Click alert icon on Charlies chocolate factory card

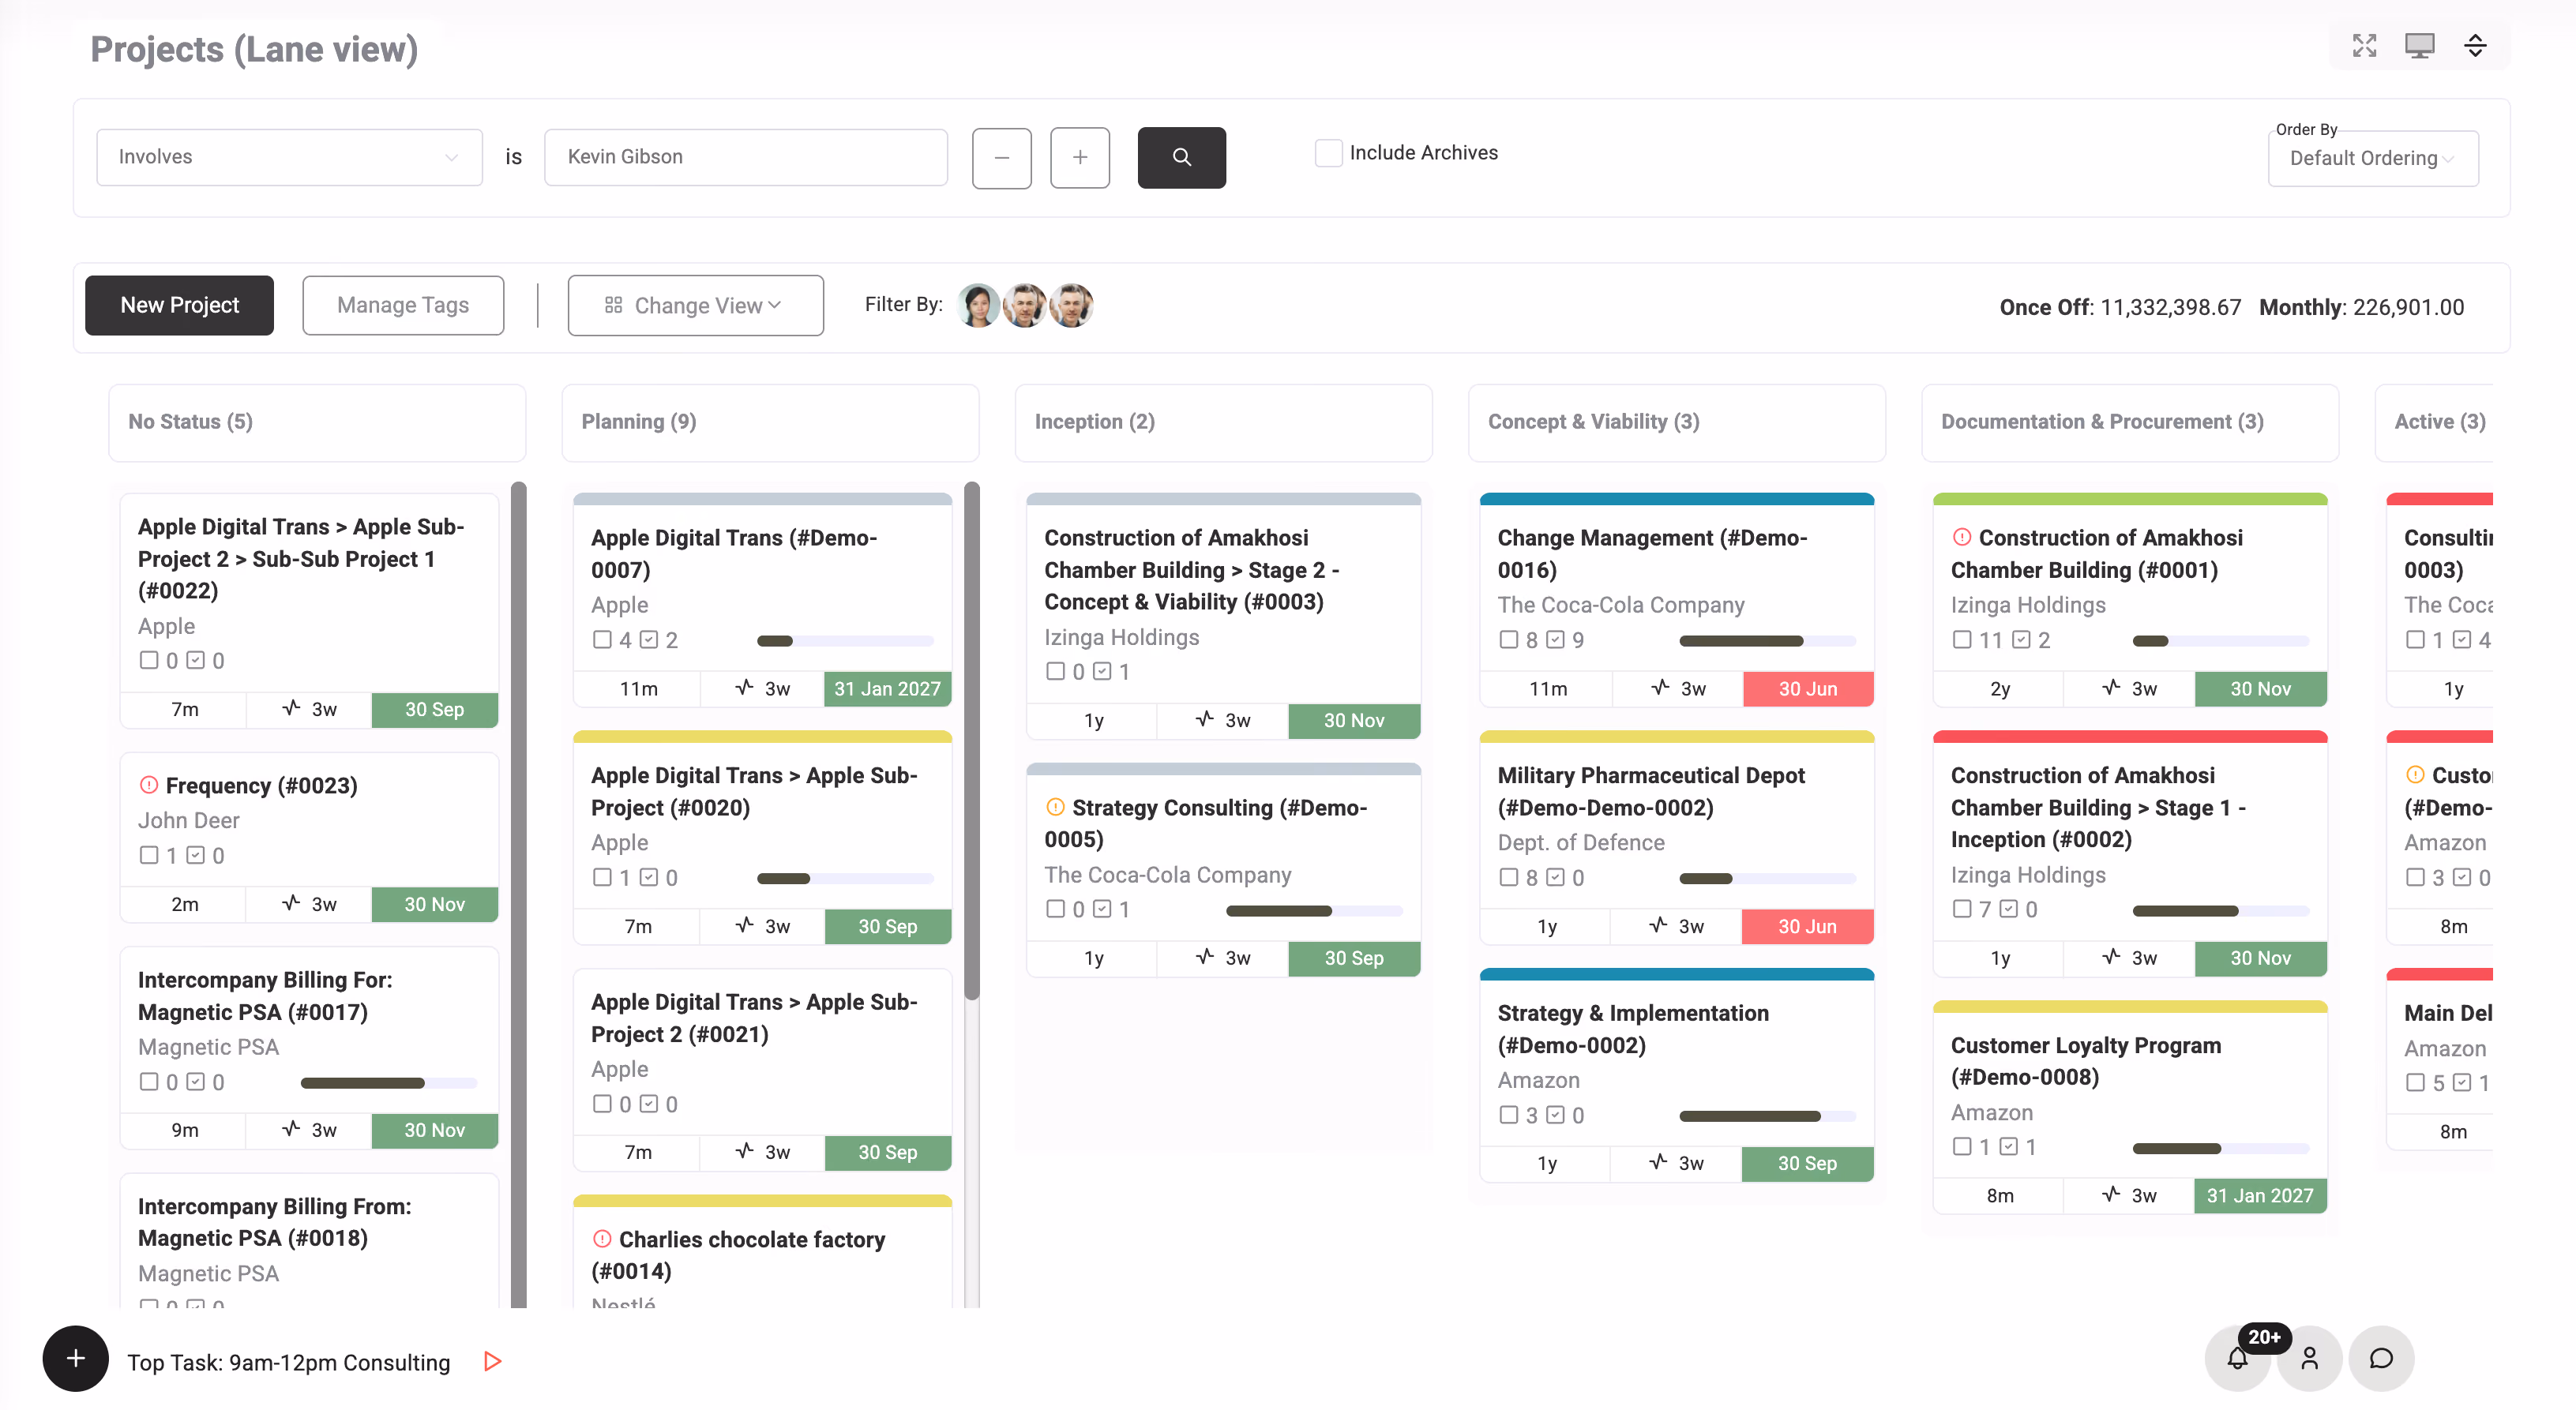(602, 1238)
